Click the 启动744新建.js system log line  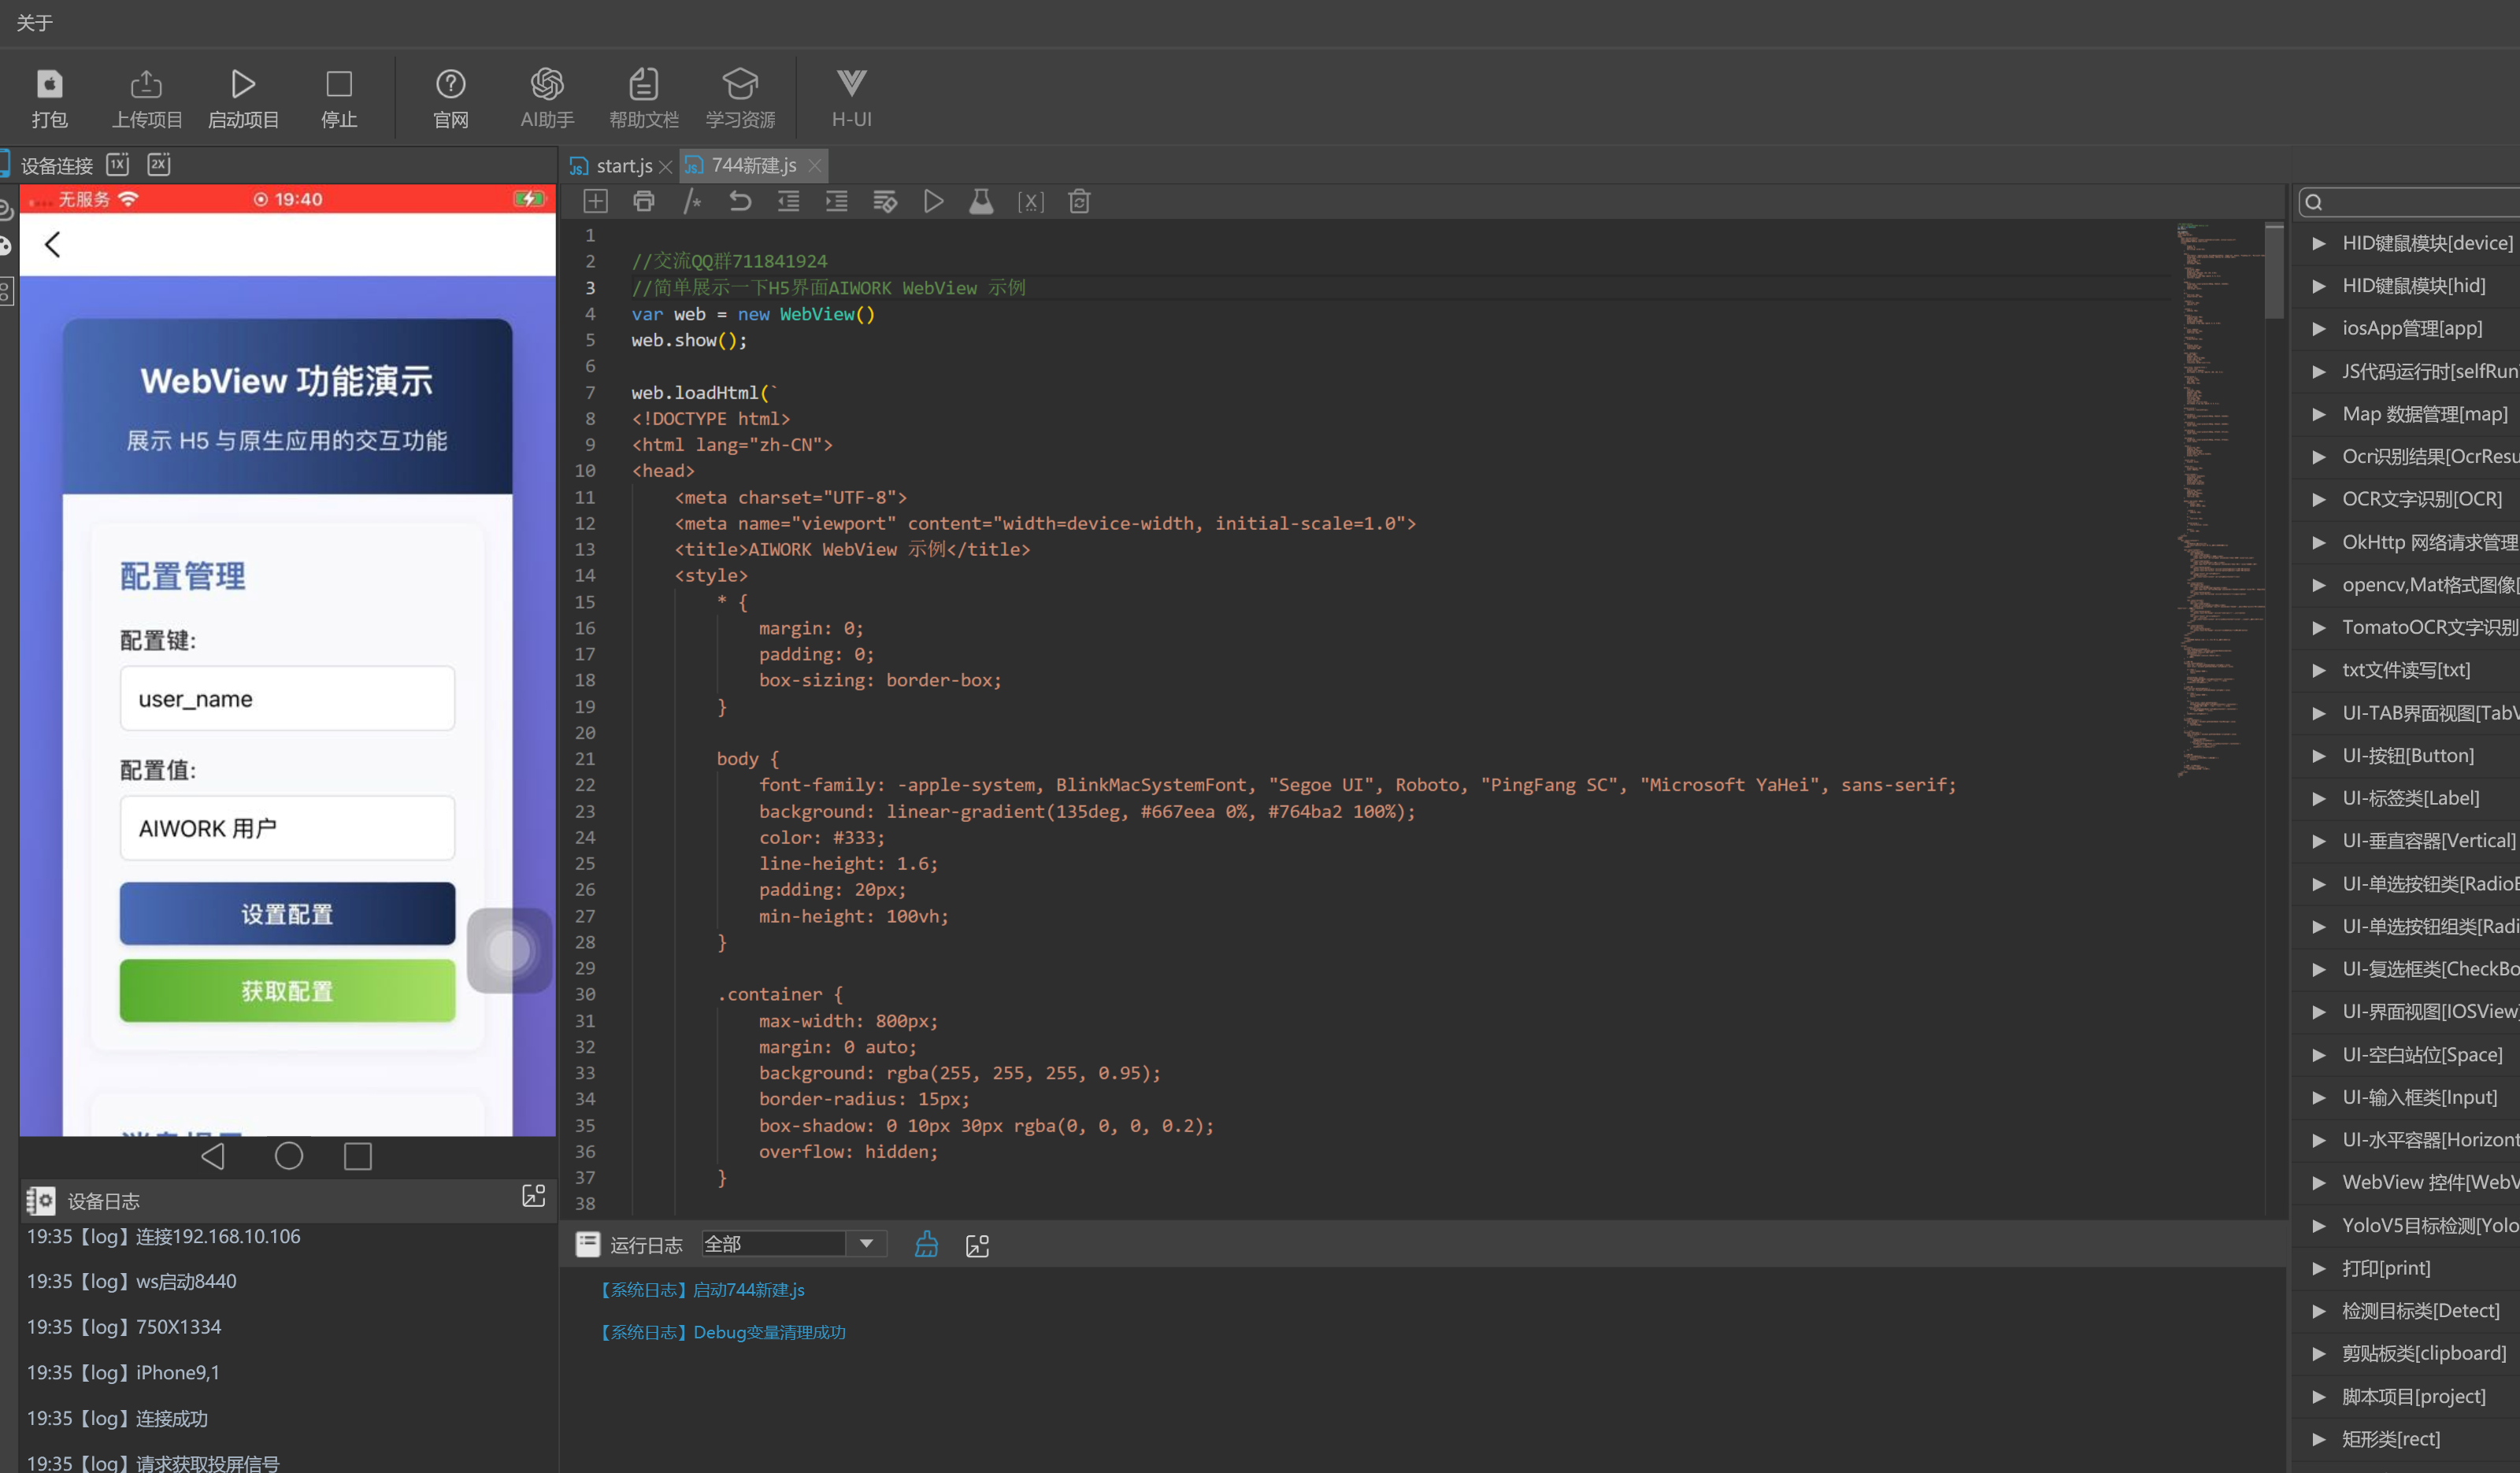(700, 1290)
